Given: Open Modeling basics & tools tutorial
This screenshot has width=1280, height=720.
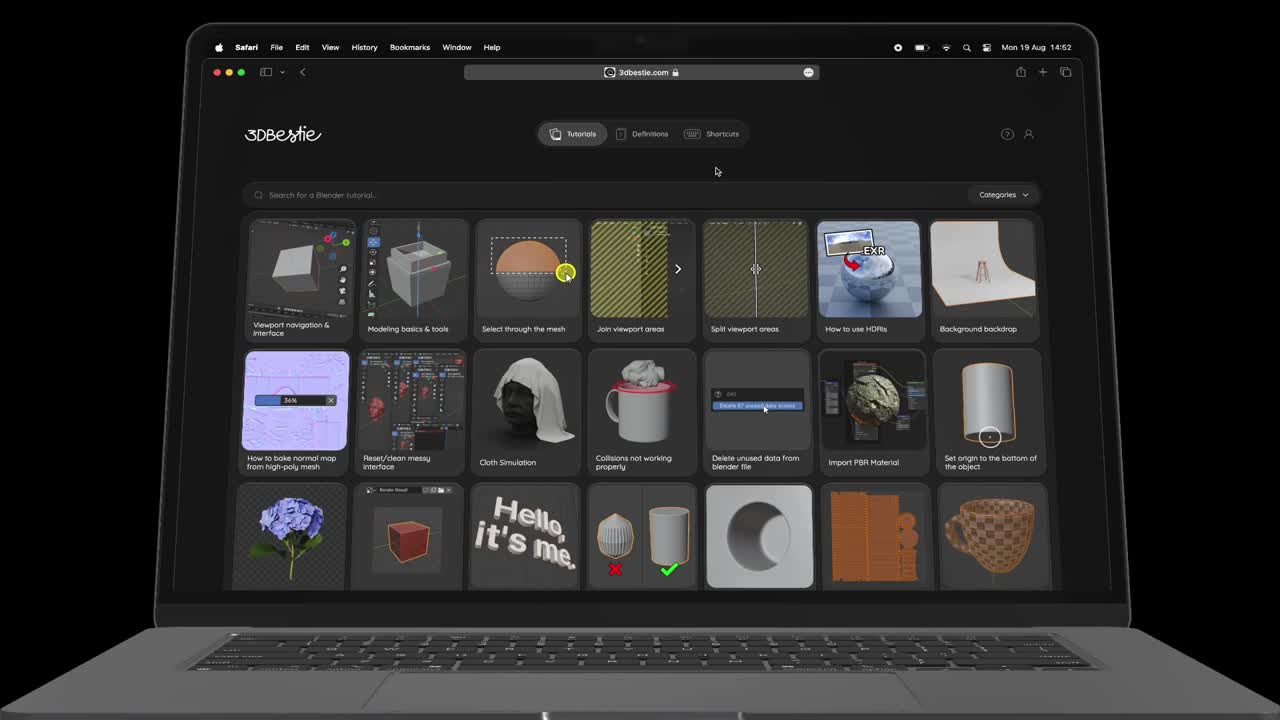Looking at the screenshot, I should (414, 280).
